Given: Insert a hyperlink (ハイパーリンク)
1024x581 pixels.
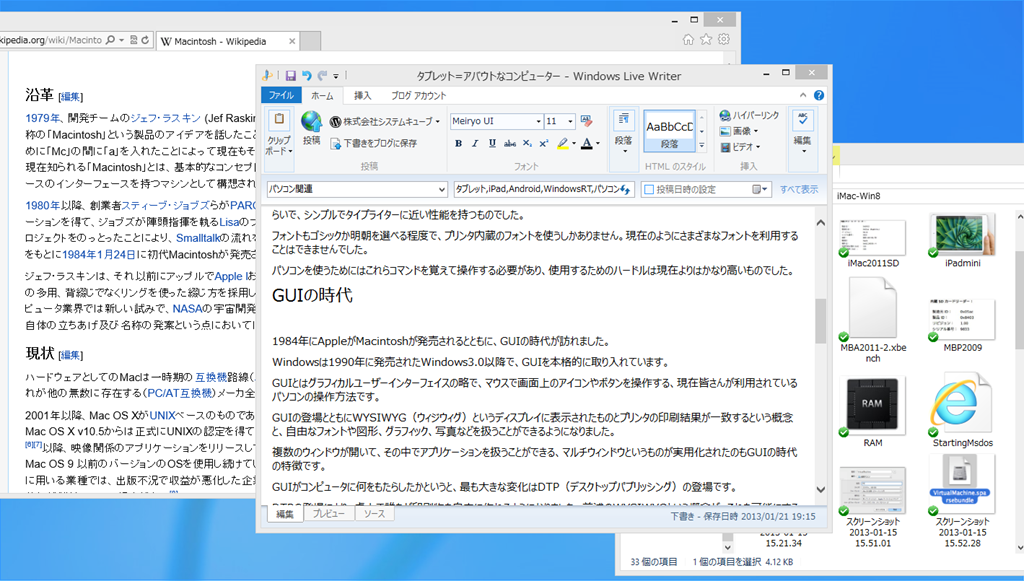Looking at the screenshot, I should point(749,115).
